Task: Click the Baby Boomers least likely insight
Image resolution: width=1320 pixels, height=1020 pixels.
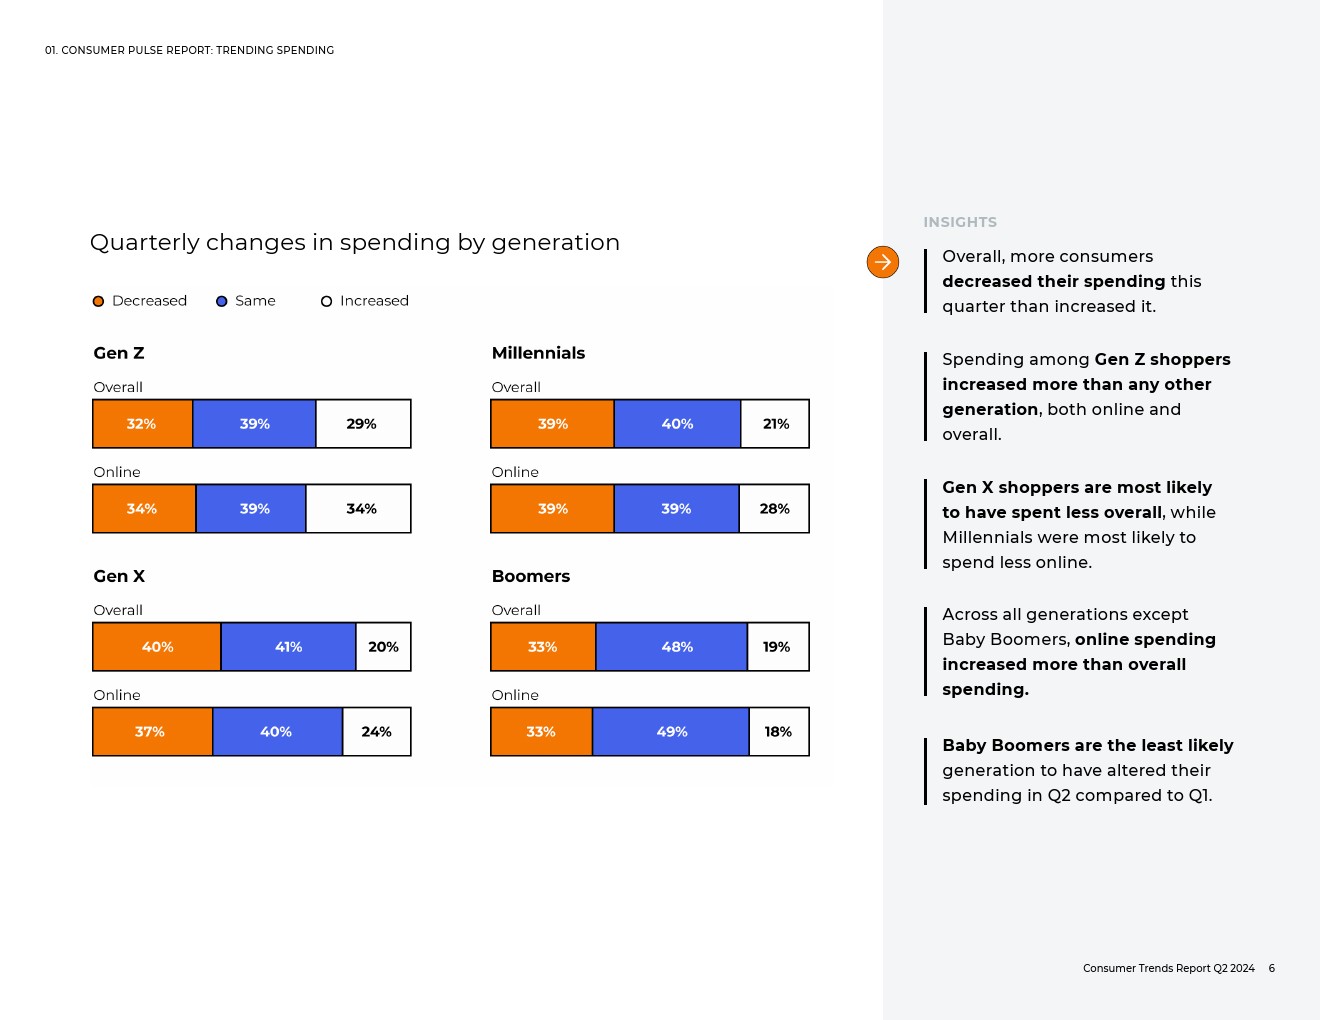Action: (x=1087, y=770)
